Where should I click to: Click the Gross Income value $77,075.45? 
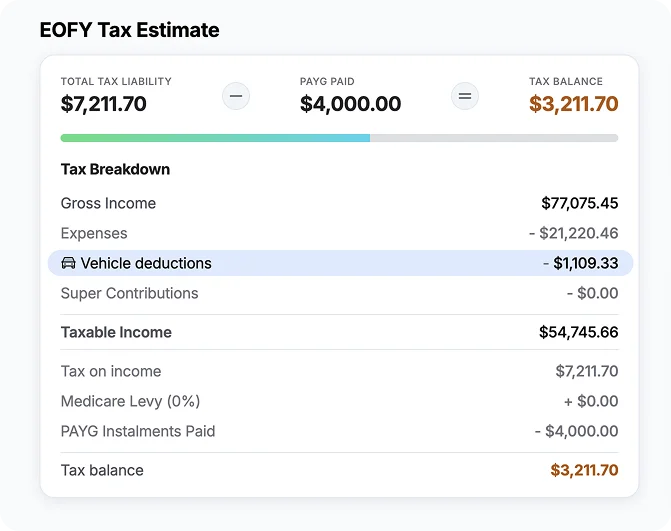pyautogui.click(x=579, y=203)
